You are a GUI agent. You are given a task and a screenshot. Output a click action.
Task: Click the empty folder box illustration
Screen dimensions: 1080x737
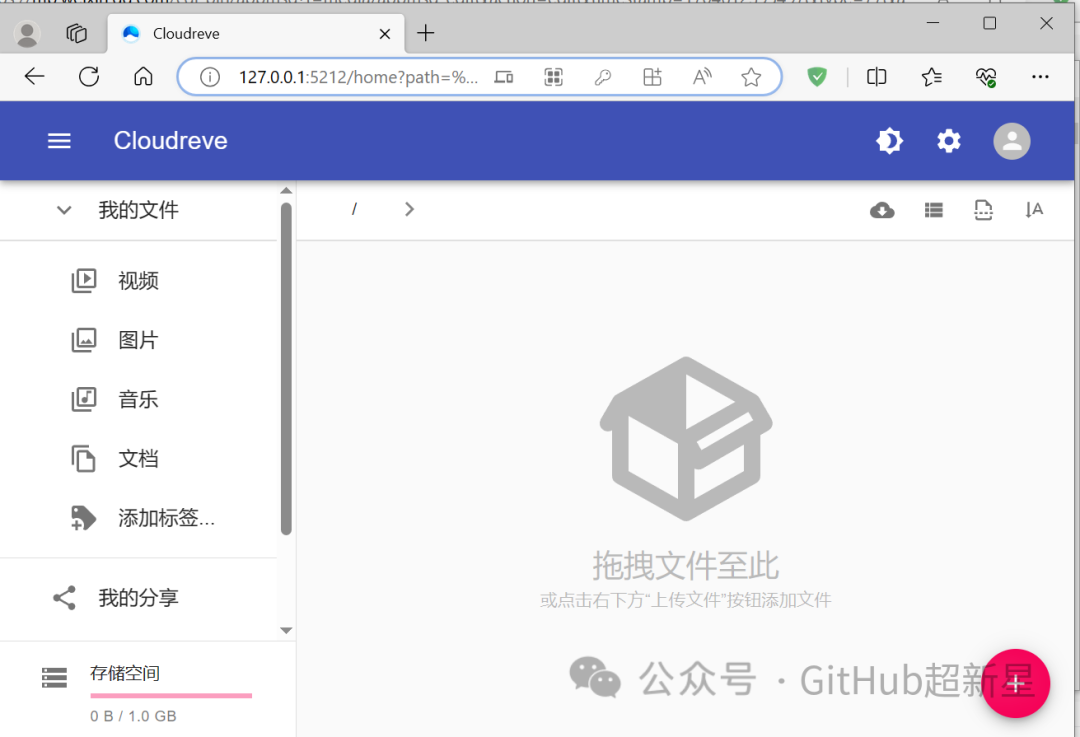click(686, 439)
